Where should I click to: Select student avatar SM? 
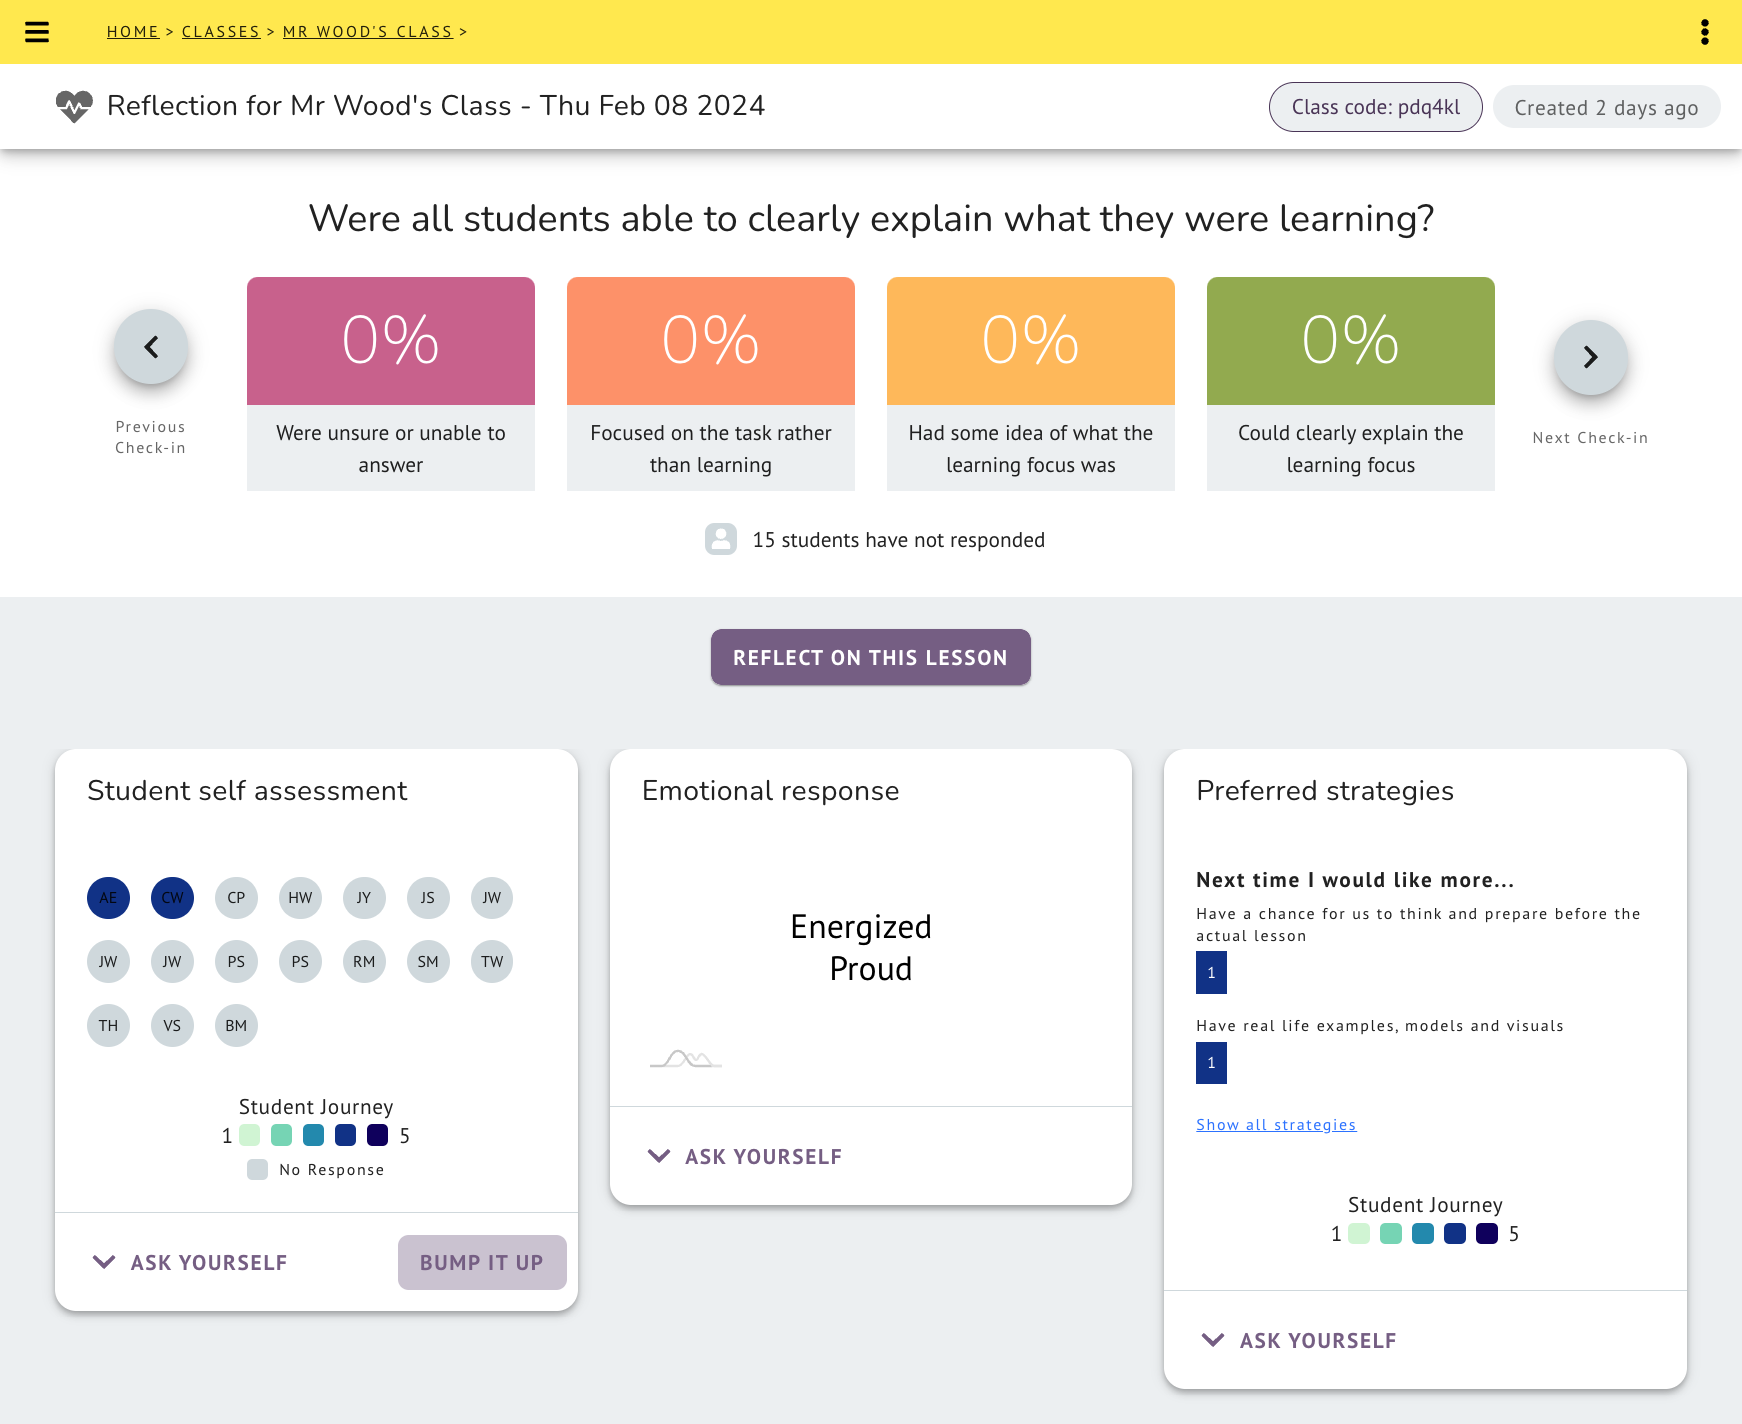coord(428,962)
